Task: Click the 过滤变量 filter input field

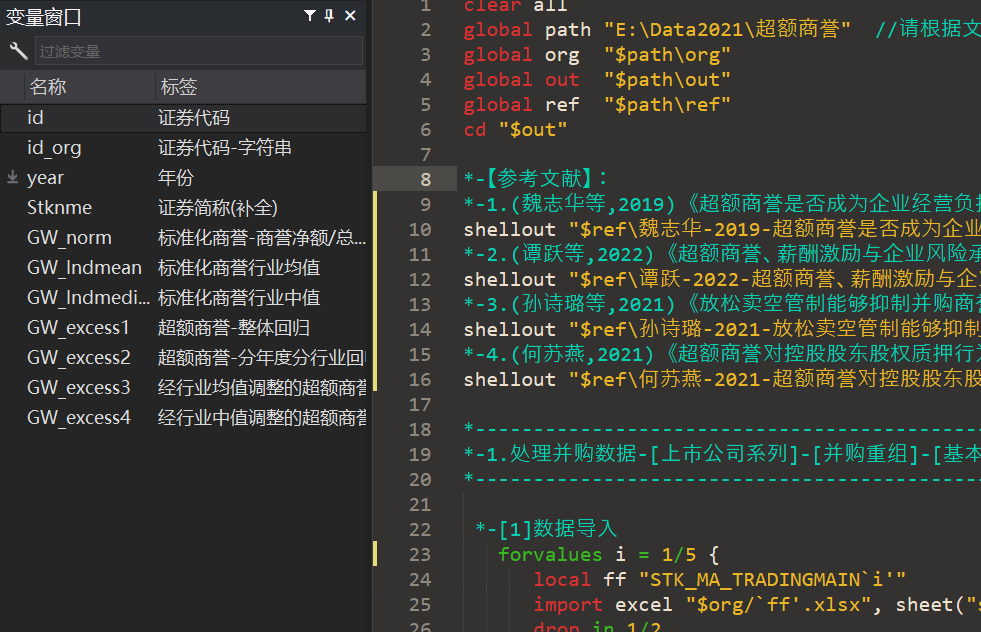Action: [x=198, y=51]
